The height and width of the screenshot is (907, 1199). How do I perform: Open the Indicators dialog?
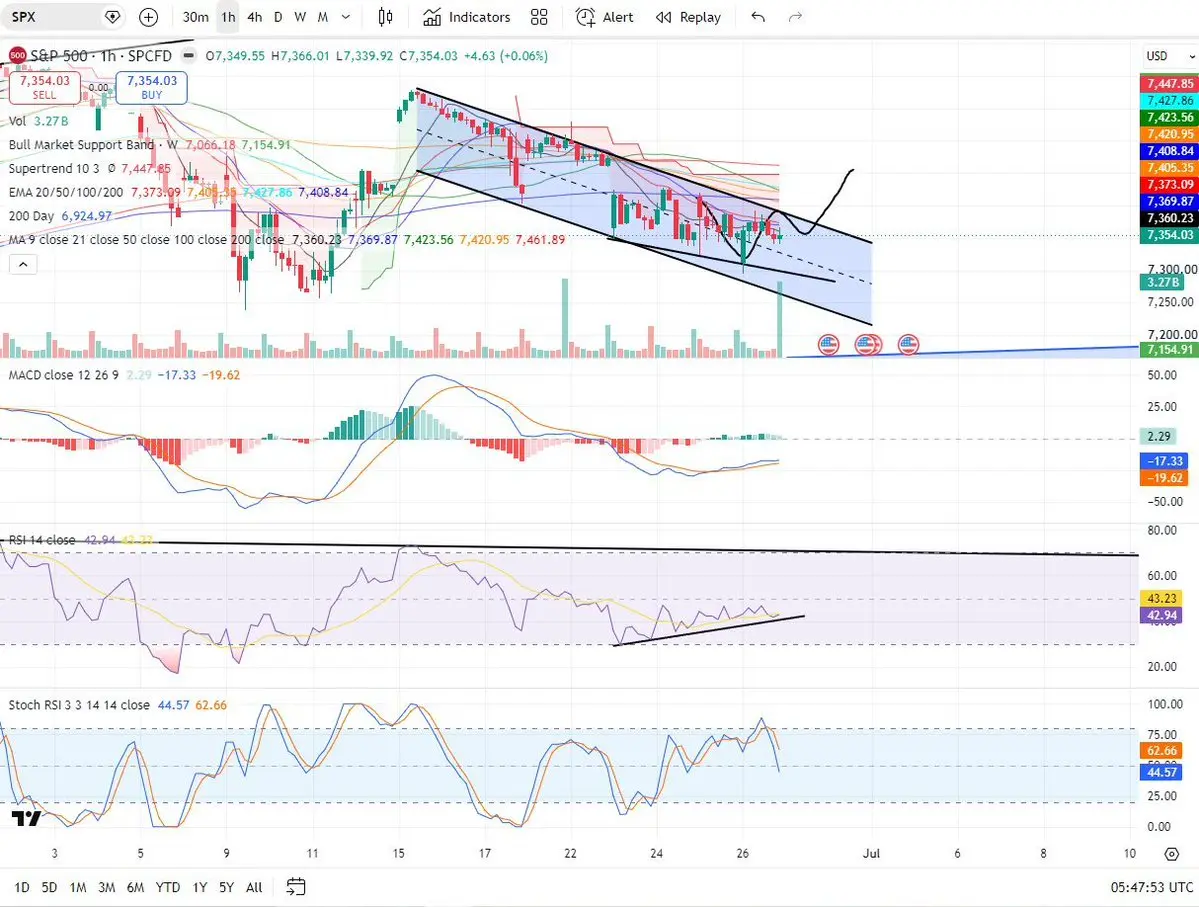point(466,17)
